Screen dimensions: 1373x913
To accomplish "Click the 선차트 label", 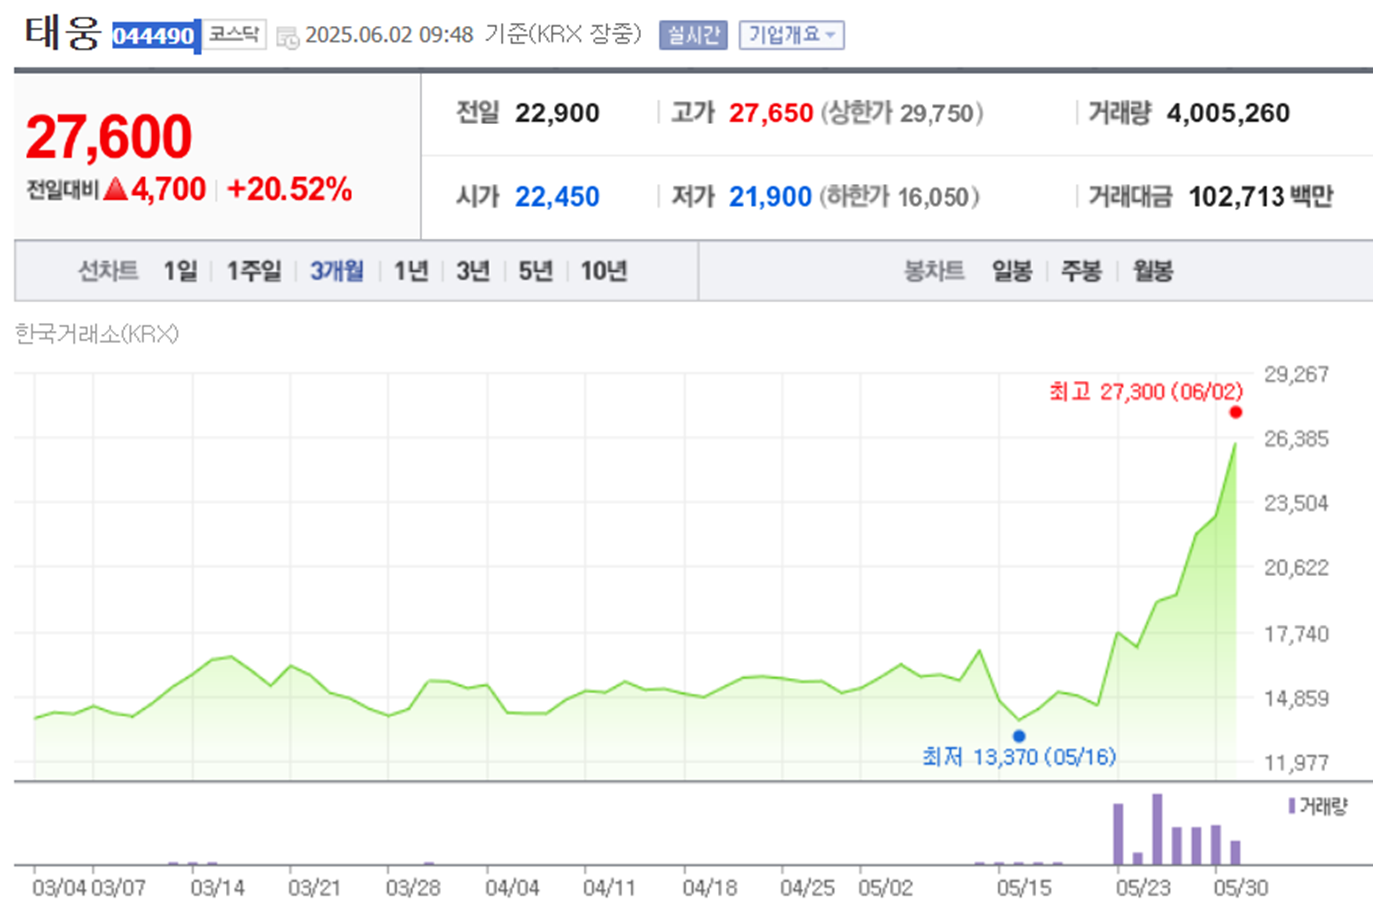I will tap(108, 270).
